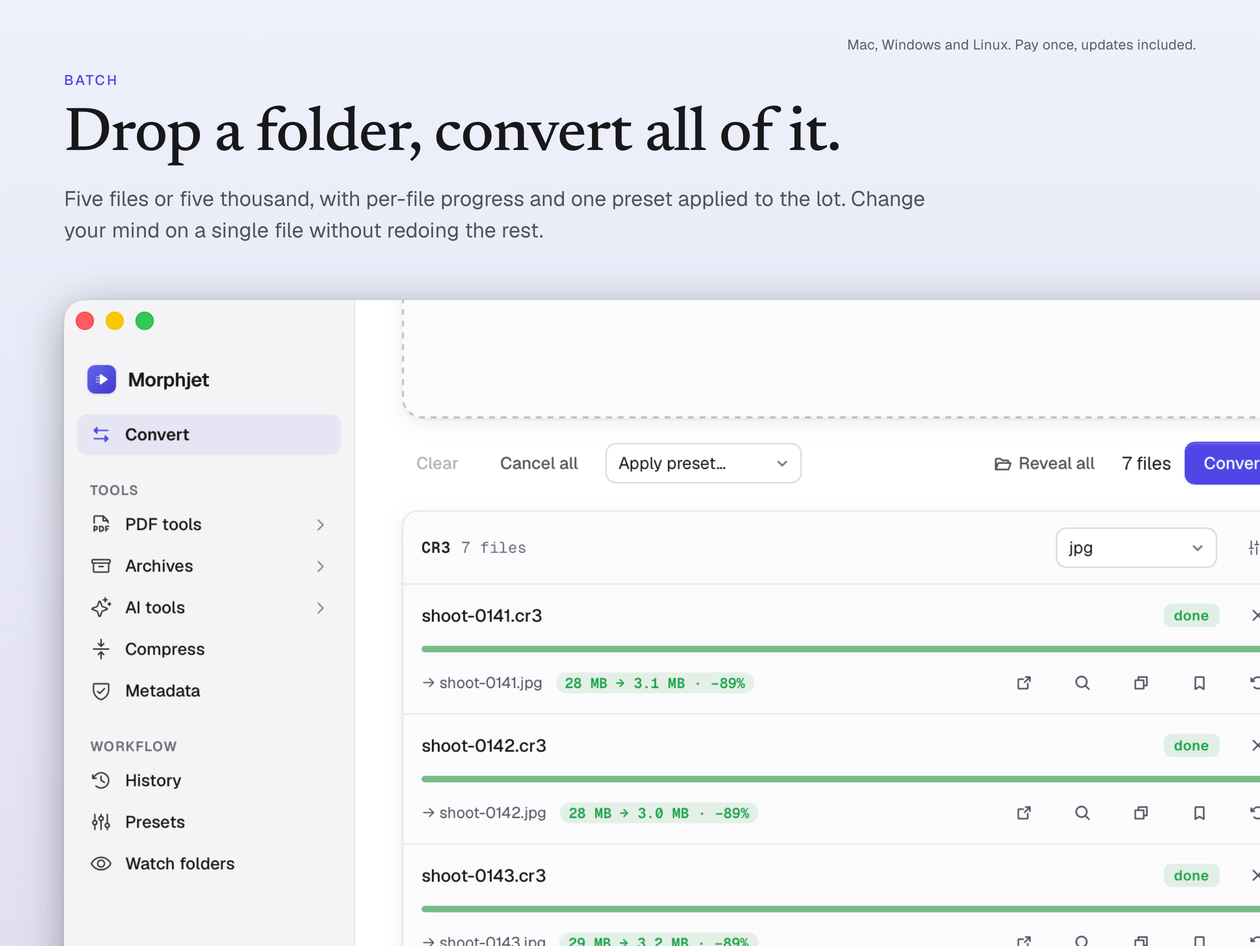Click the "28 MB → 3.1 MB · −89%" badge
The height and width of the screenshot is (946, 1260).
(655, 683)
